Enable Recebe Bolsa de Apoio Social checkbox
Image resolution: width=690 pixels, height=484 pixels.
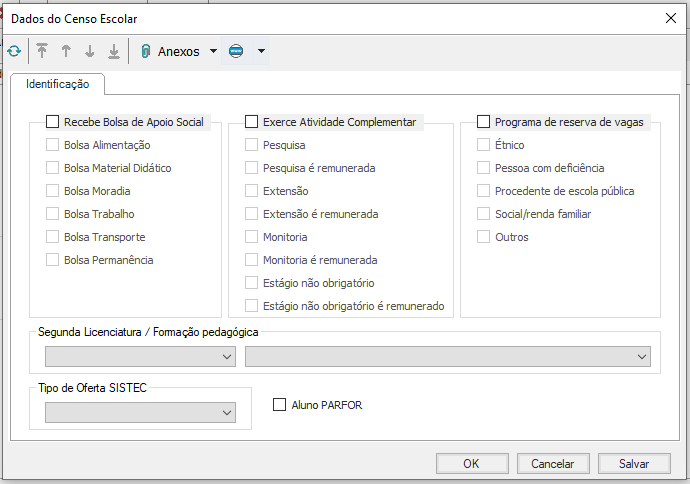coord(53,122)
